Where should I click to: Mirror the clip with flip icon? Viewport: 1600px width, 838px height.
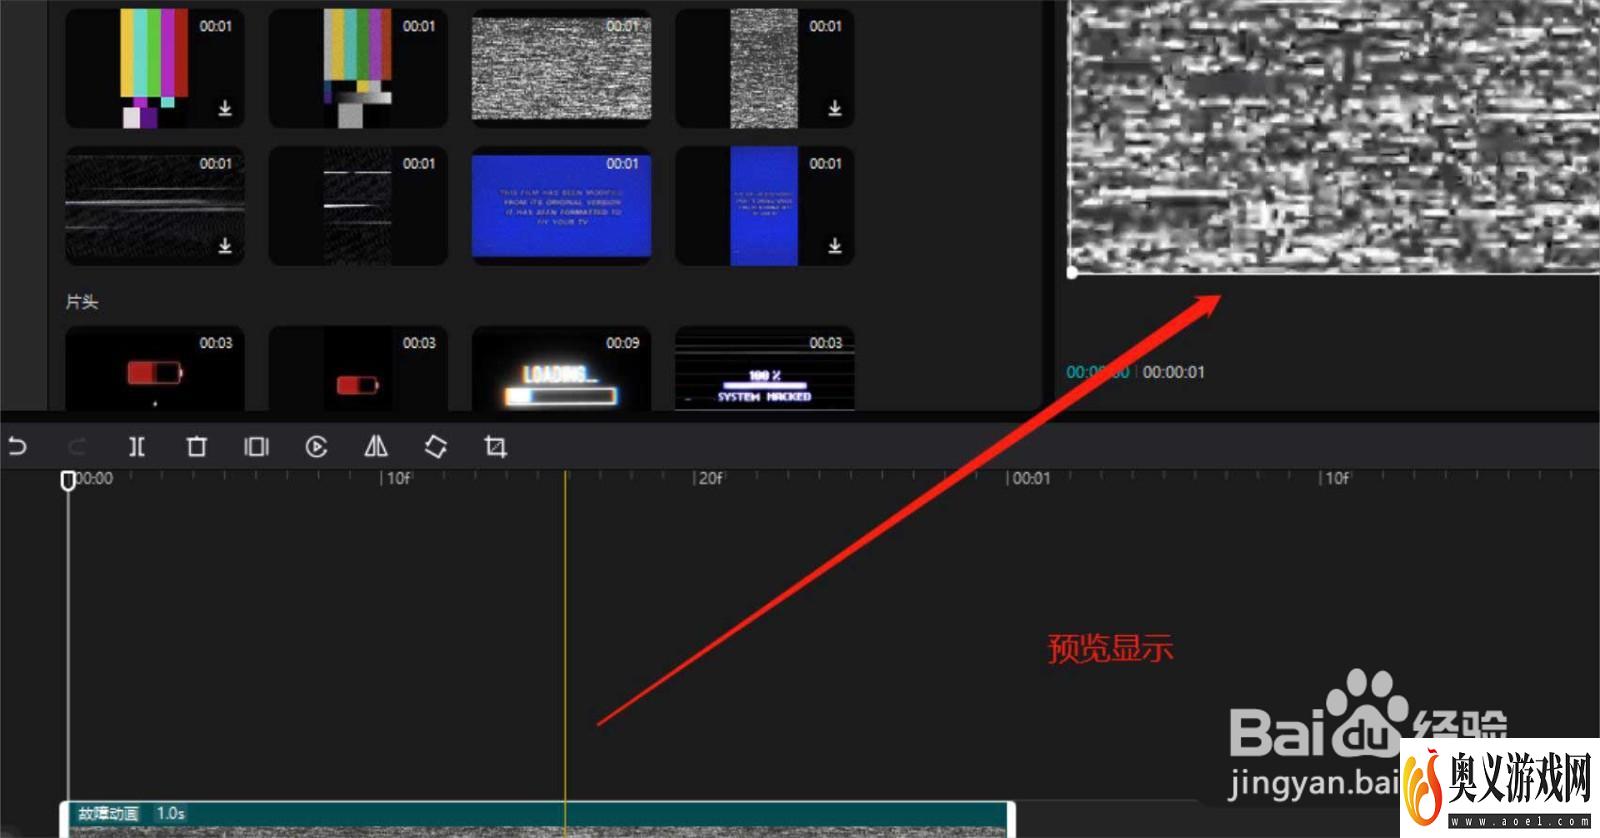click(x=376, y=446)
